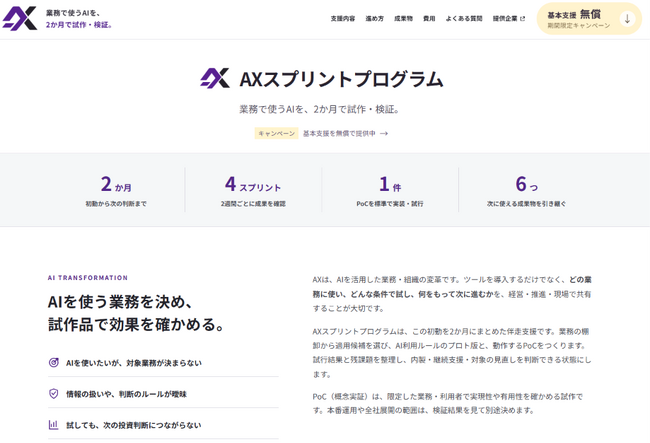Click the 4スプリント statistic

pyautogui.click(x=253, y=184)
